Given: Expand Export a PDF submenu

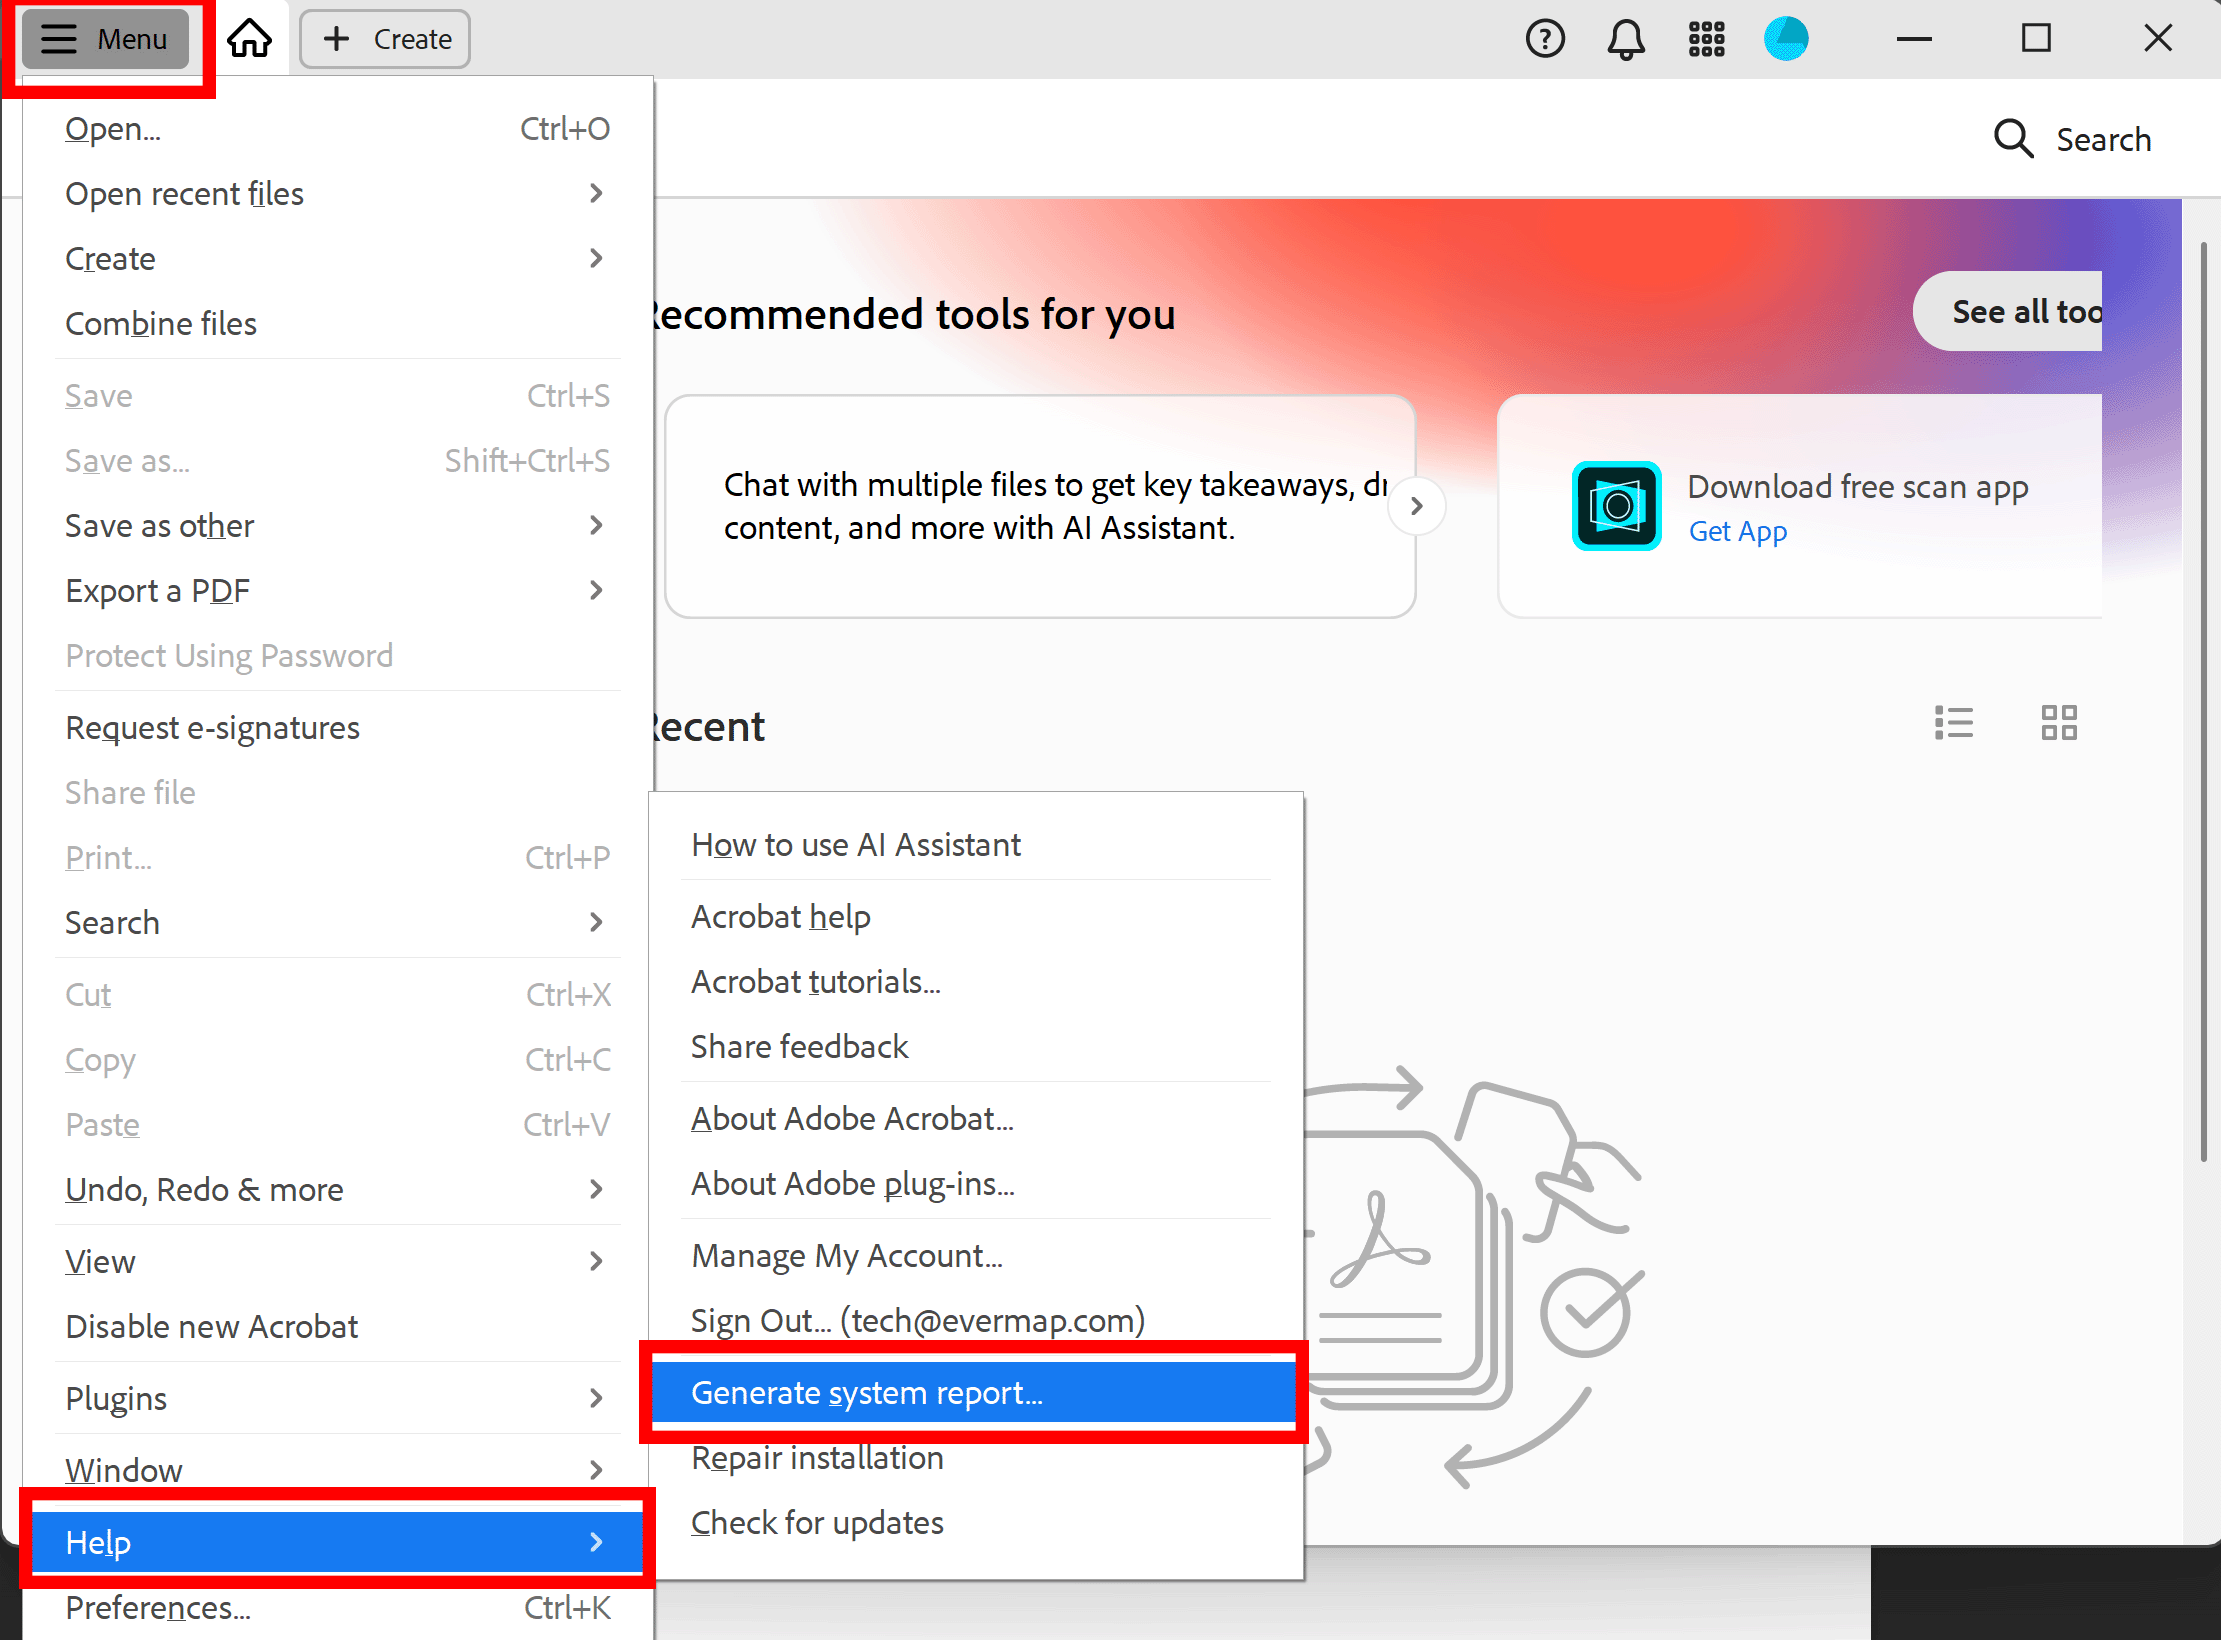Looking at the screenshot, I should [x=338, y=591].
